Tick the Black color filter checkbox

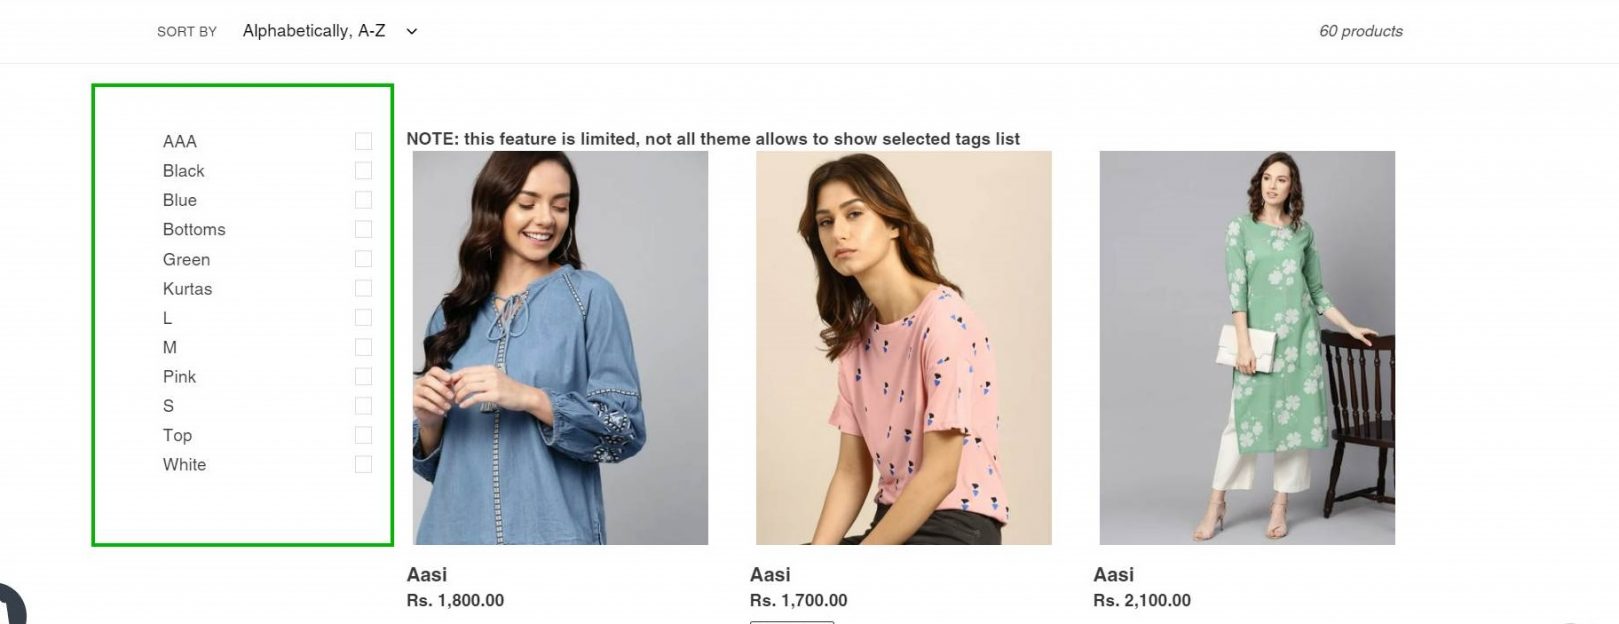point(363,171)
